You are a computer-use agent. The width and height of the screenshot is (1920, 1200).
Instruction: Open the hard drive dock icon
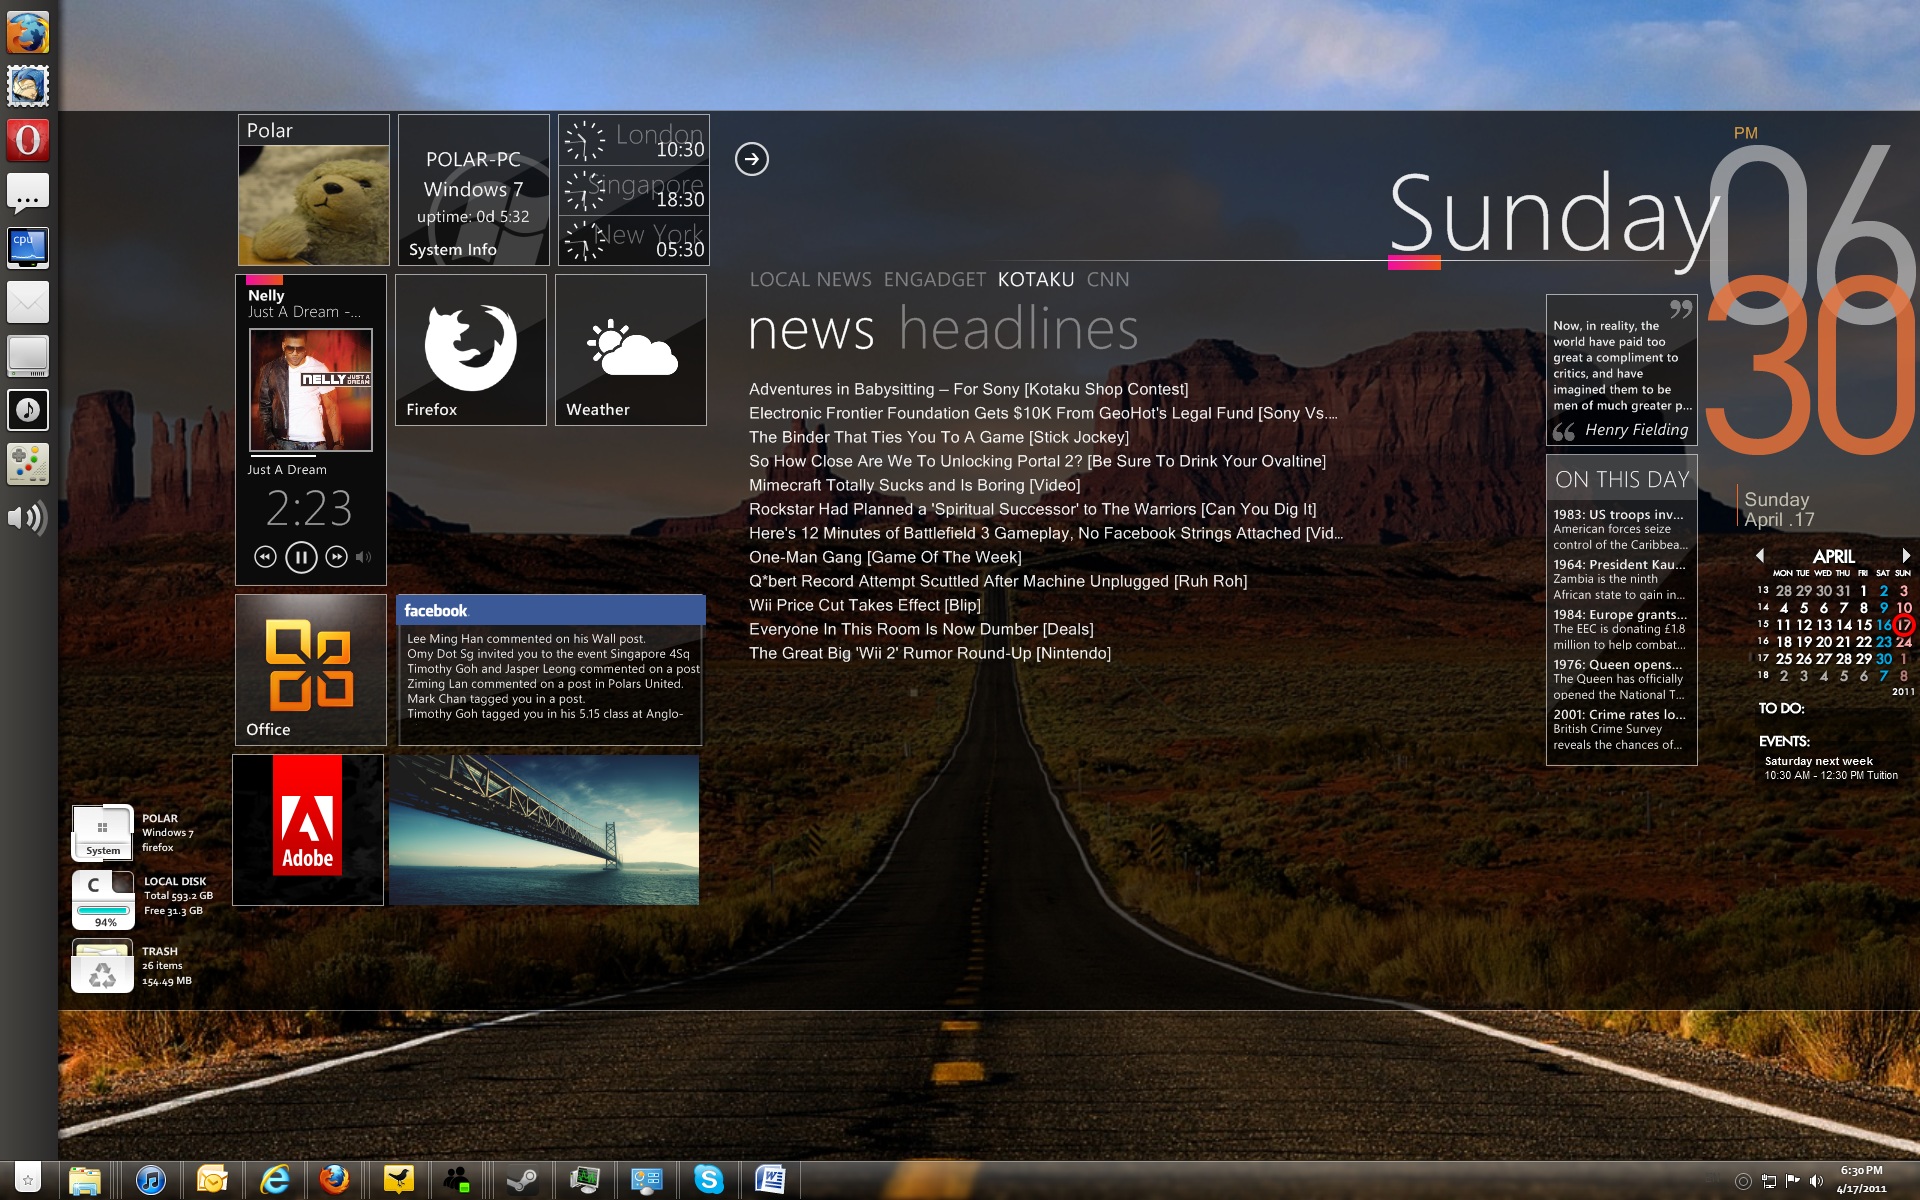[x=28, y=356]
